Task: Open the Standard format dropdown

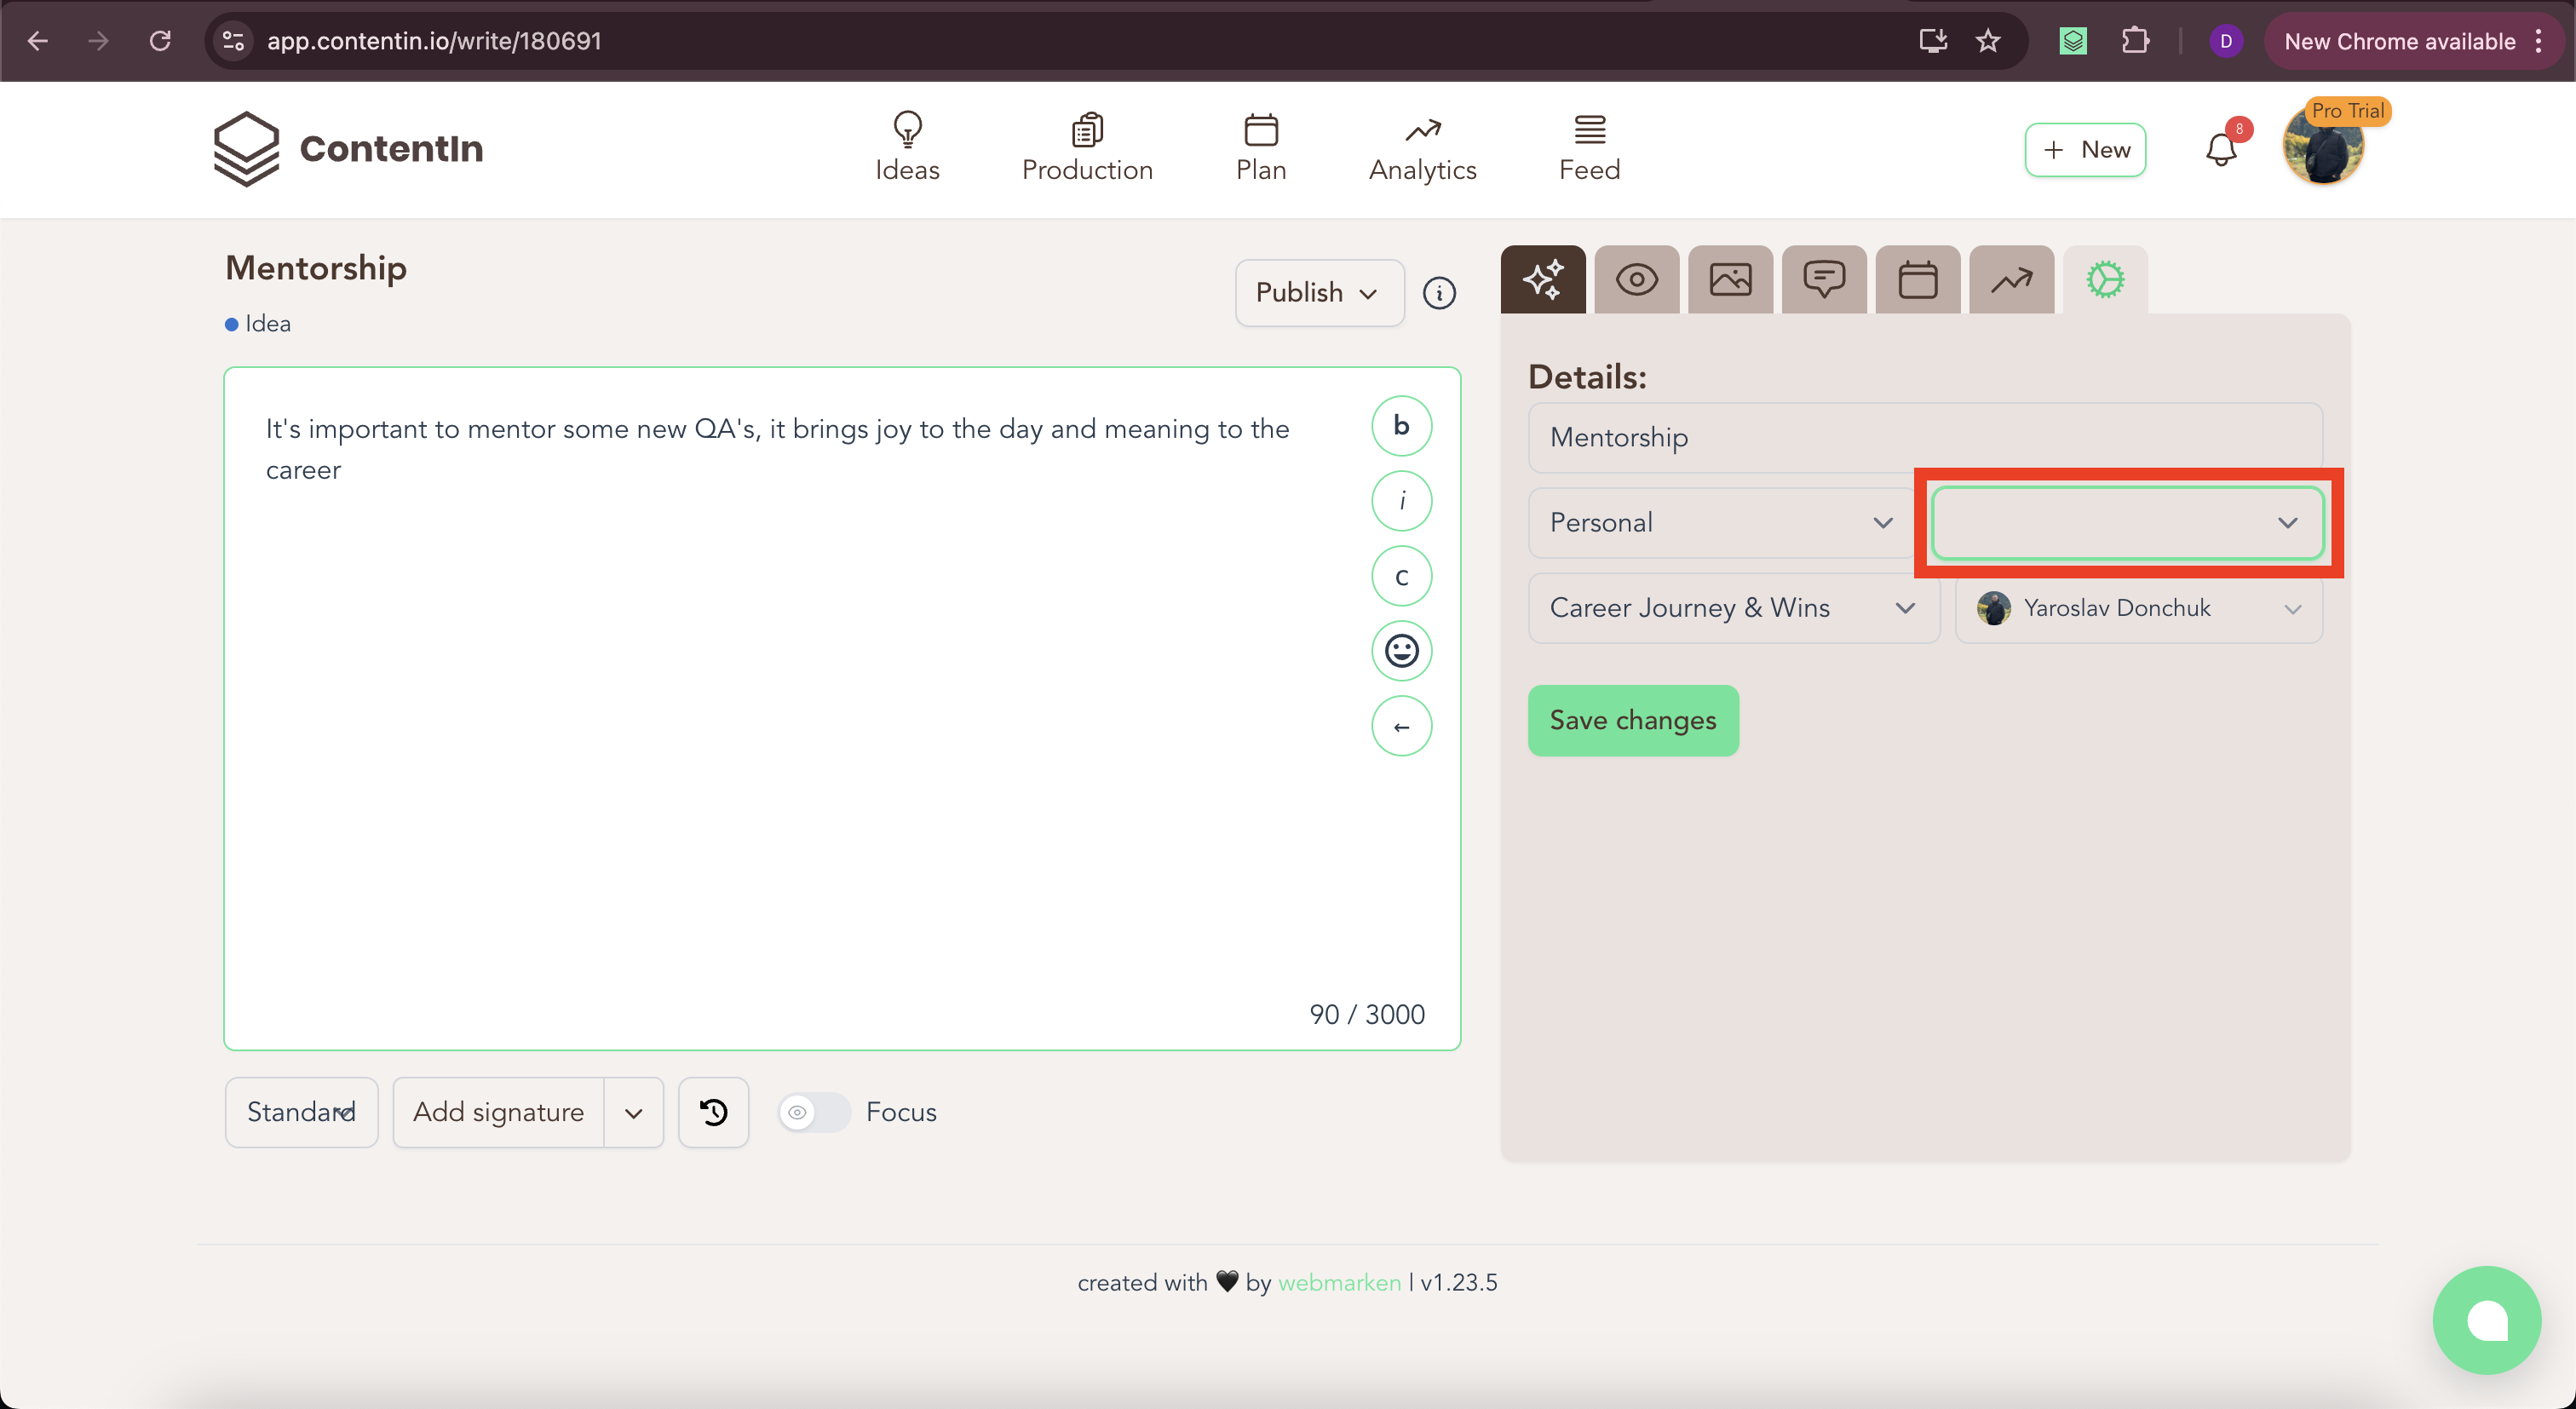Action: (301, 1112)
